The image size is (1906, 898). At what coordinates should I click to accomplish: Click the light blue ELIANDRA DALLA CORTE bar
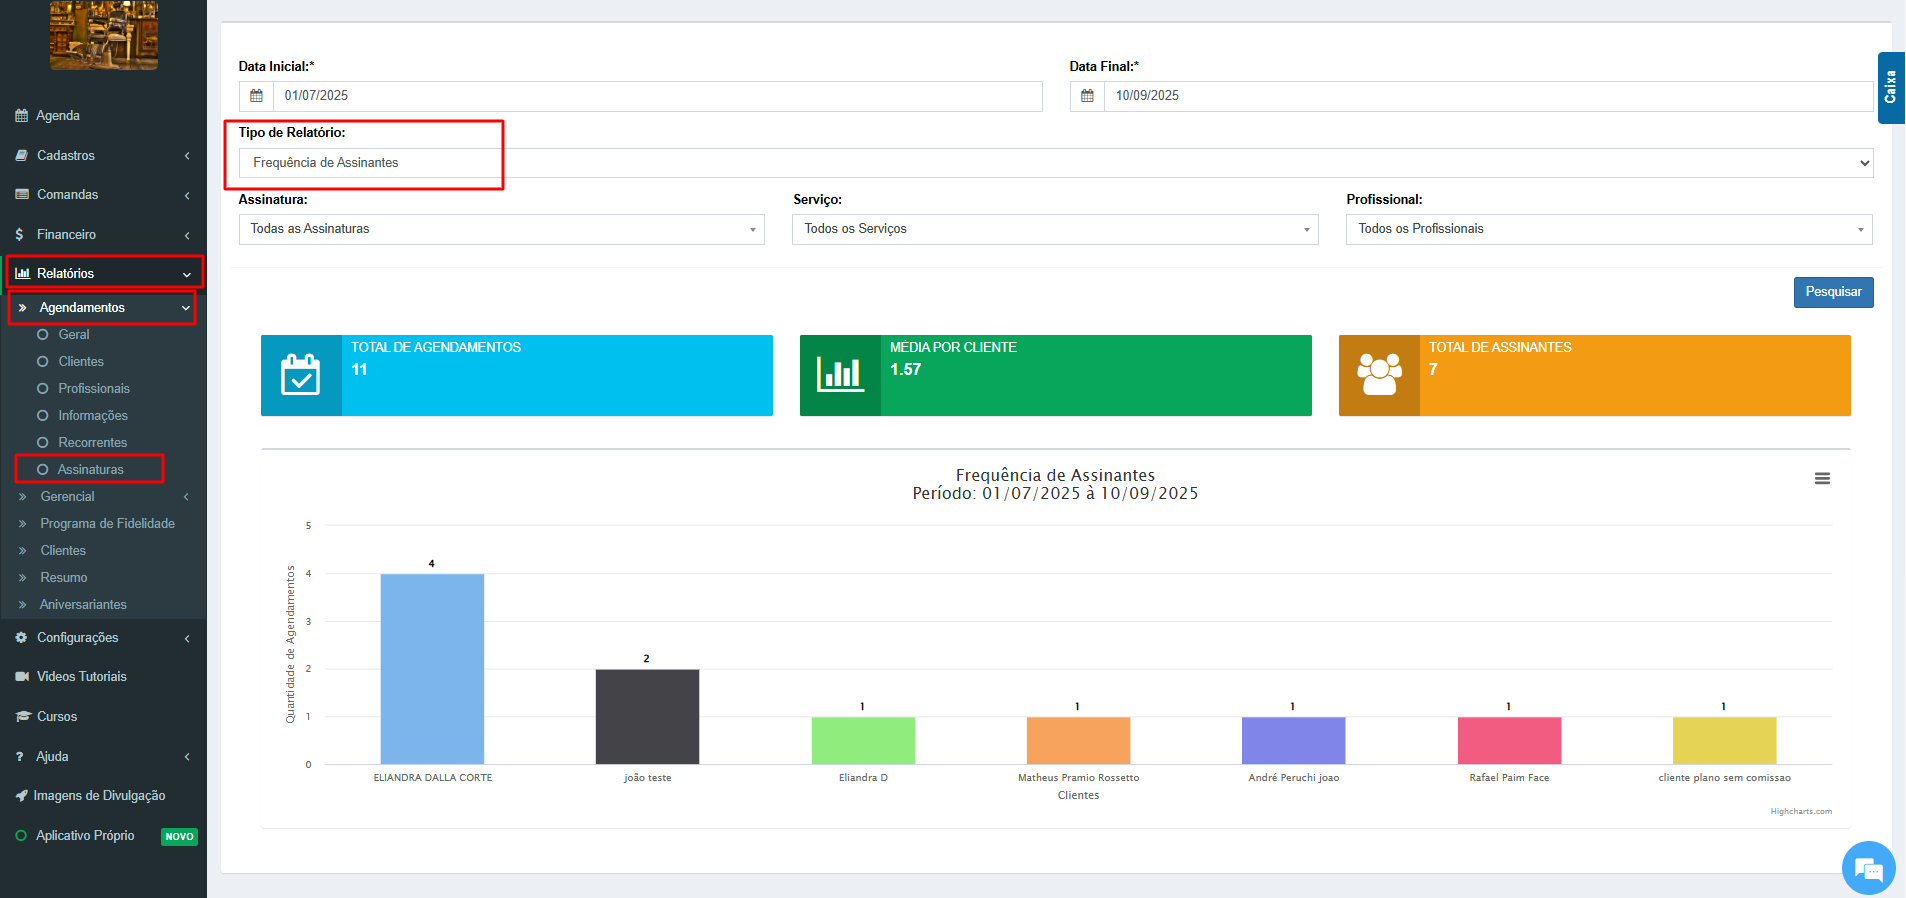432,668
